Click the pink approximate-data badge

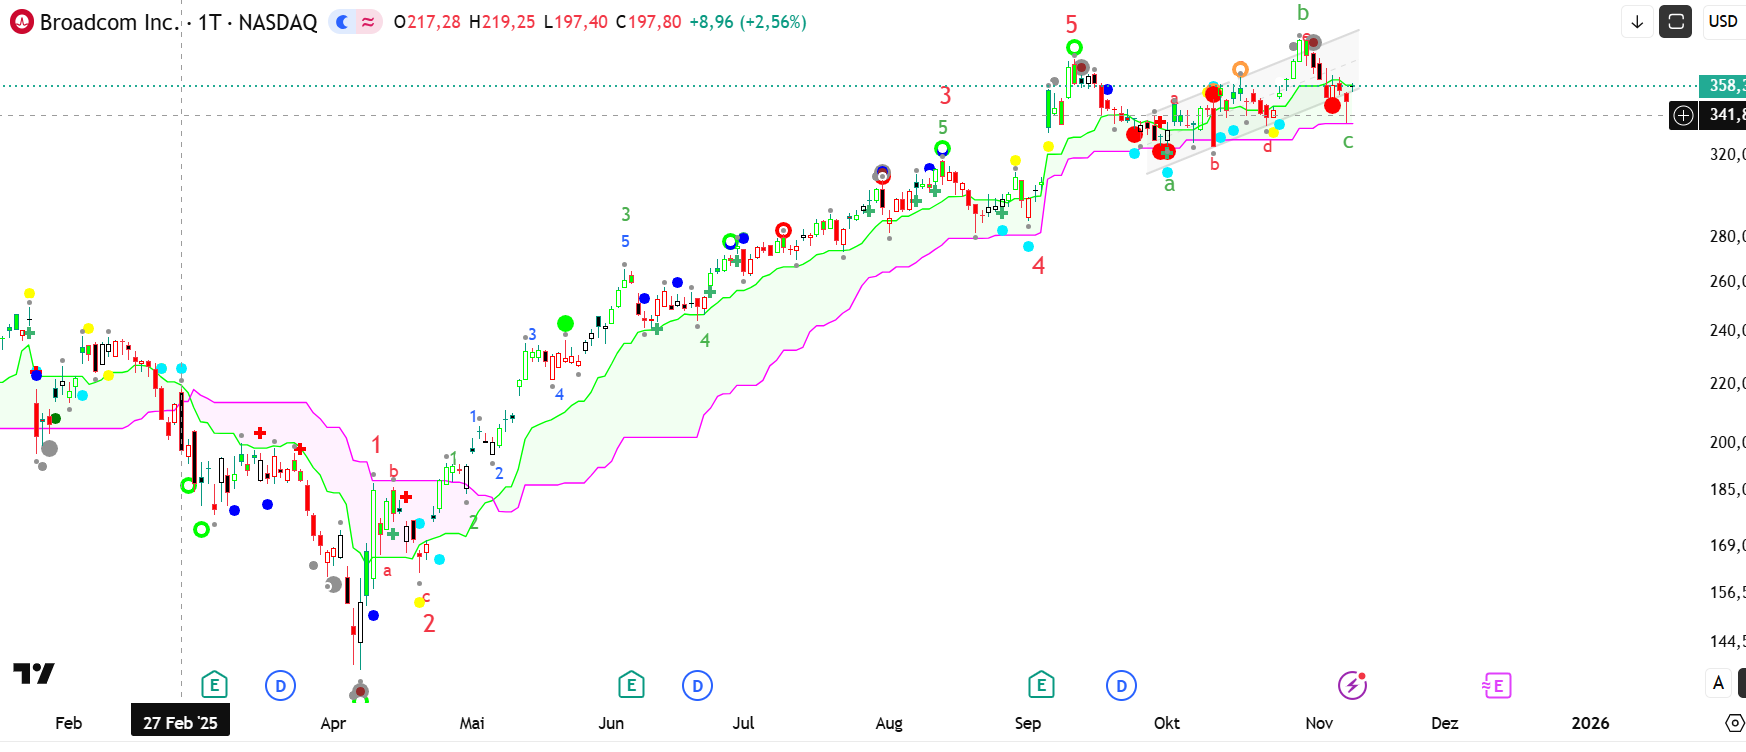pos(369,22)
